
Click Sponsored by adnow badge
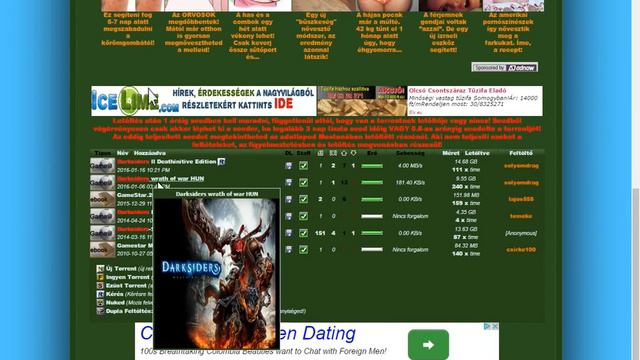pyautogui.click(x=504, y=67)
